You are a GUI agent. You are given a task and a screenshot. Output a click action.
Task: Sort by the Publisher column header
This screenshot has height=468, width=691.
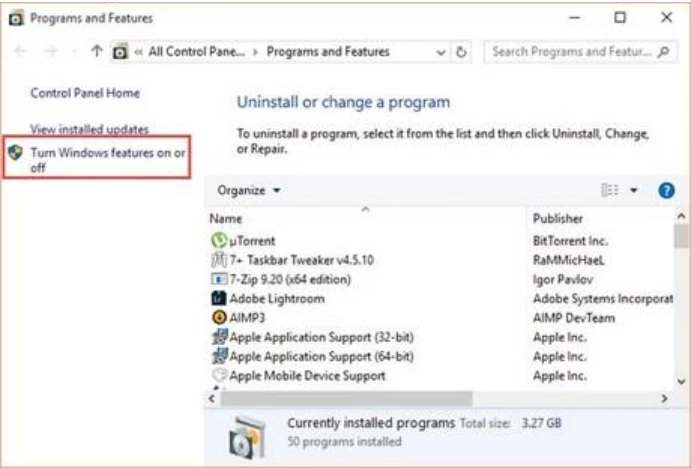coord(557,219)
